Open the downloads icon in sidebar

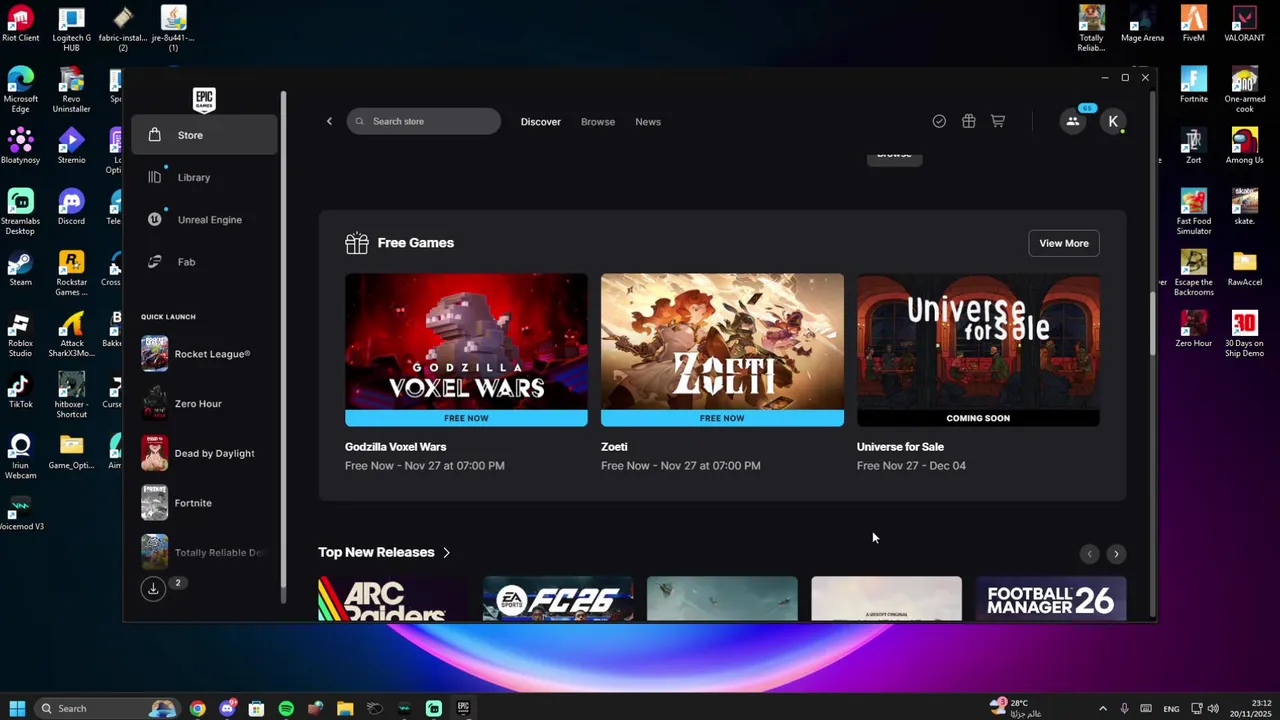tap(153, 588)
